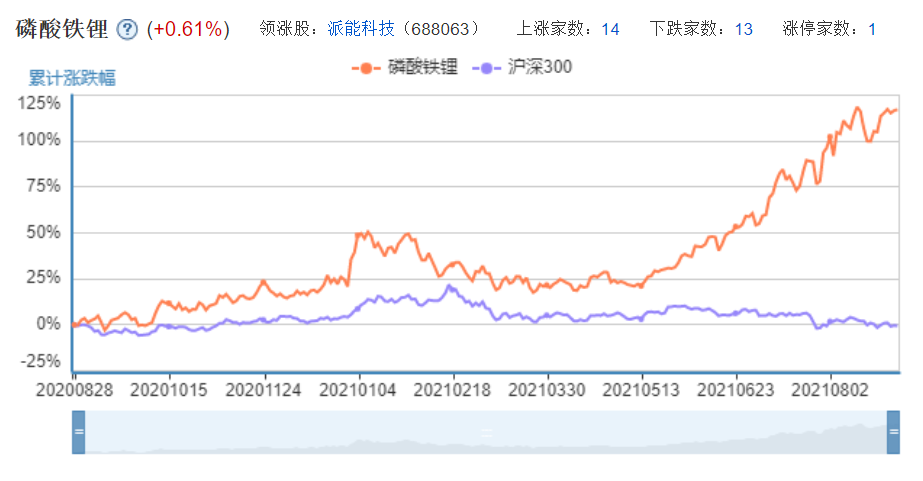923x481 pixels.
Task: Click the +0.61% change value
Action: pyautogui.click(x=188, y=29)
